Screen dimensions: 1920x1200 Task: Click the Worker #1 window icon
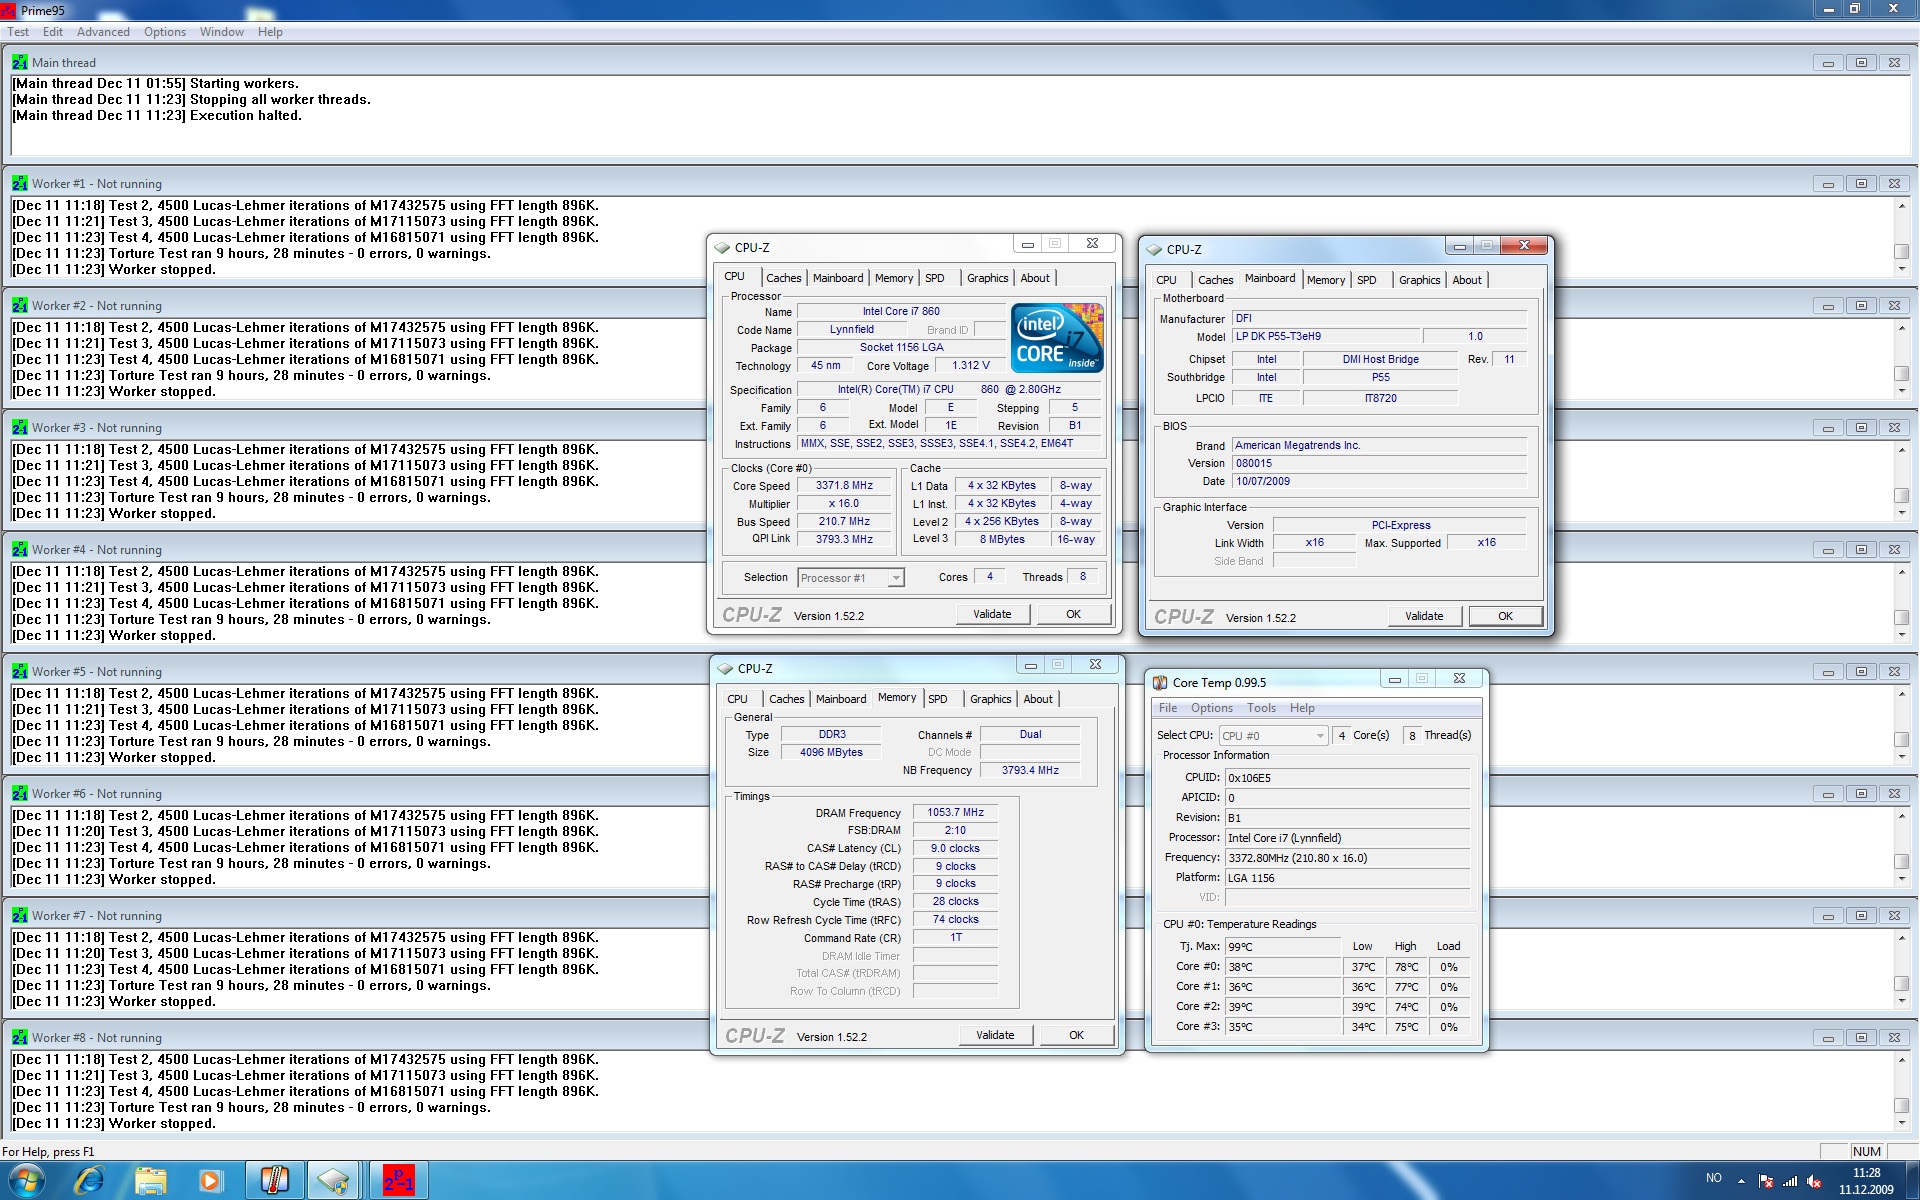[x=19, y=183]
